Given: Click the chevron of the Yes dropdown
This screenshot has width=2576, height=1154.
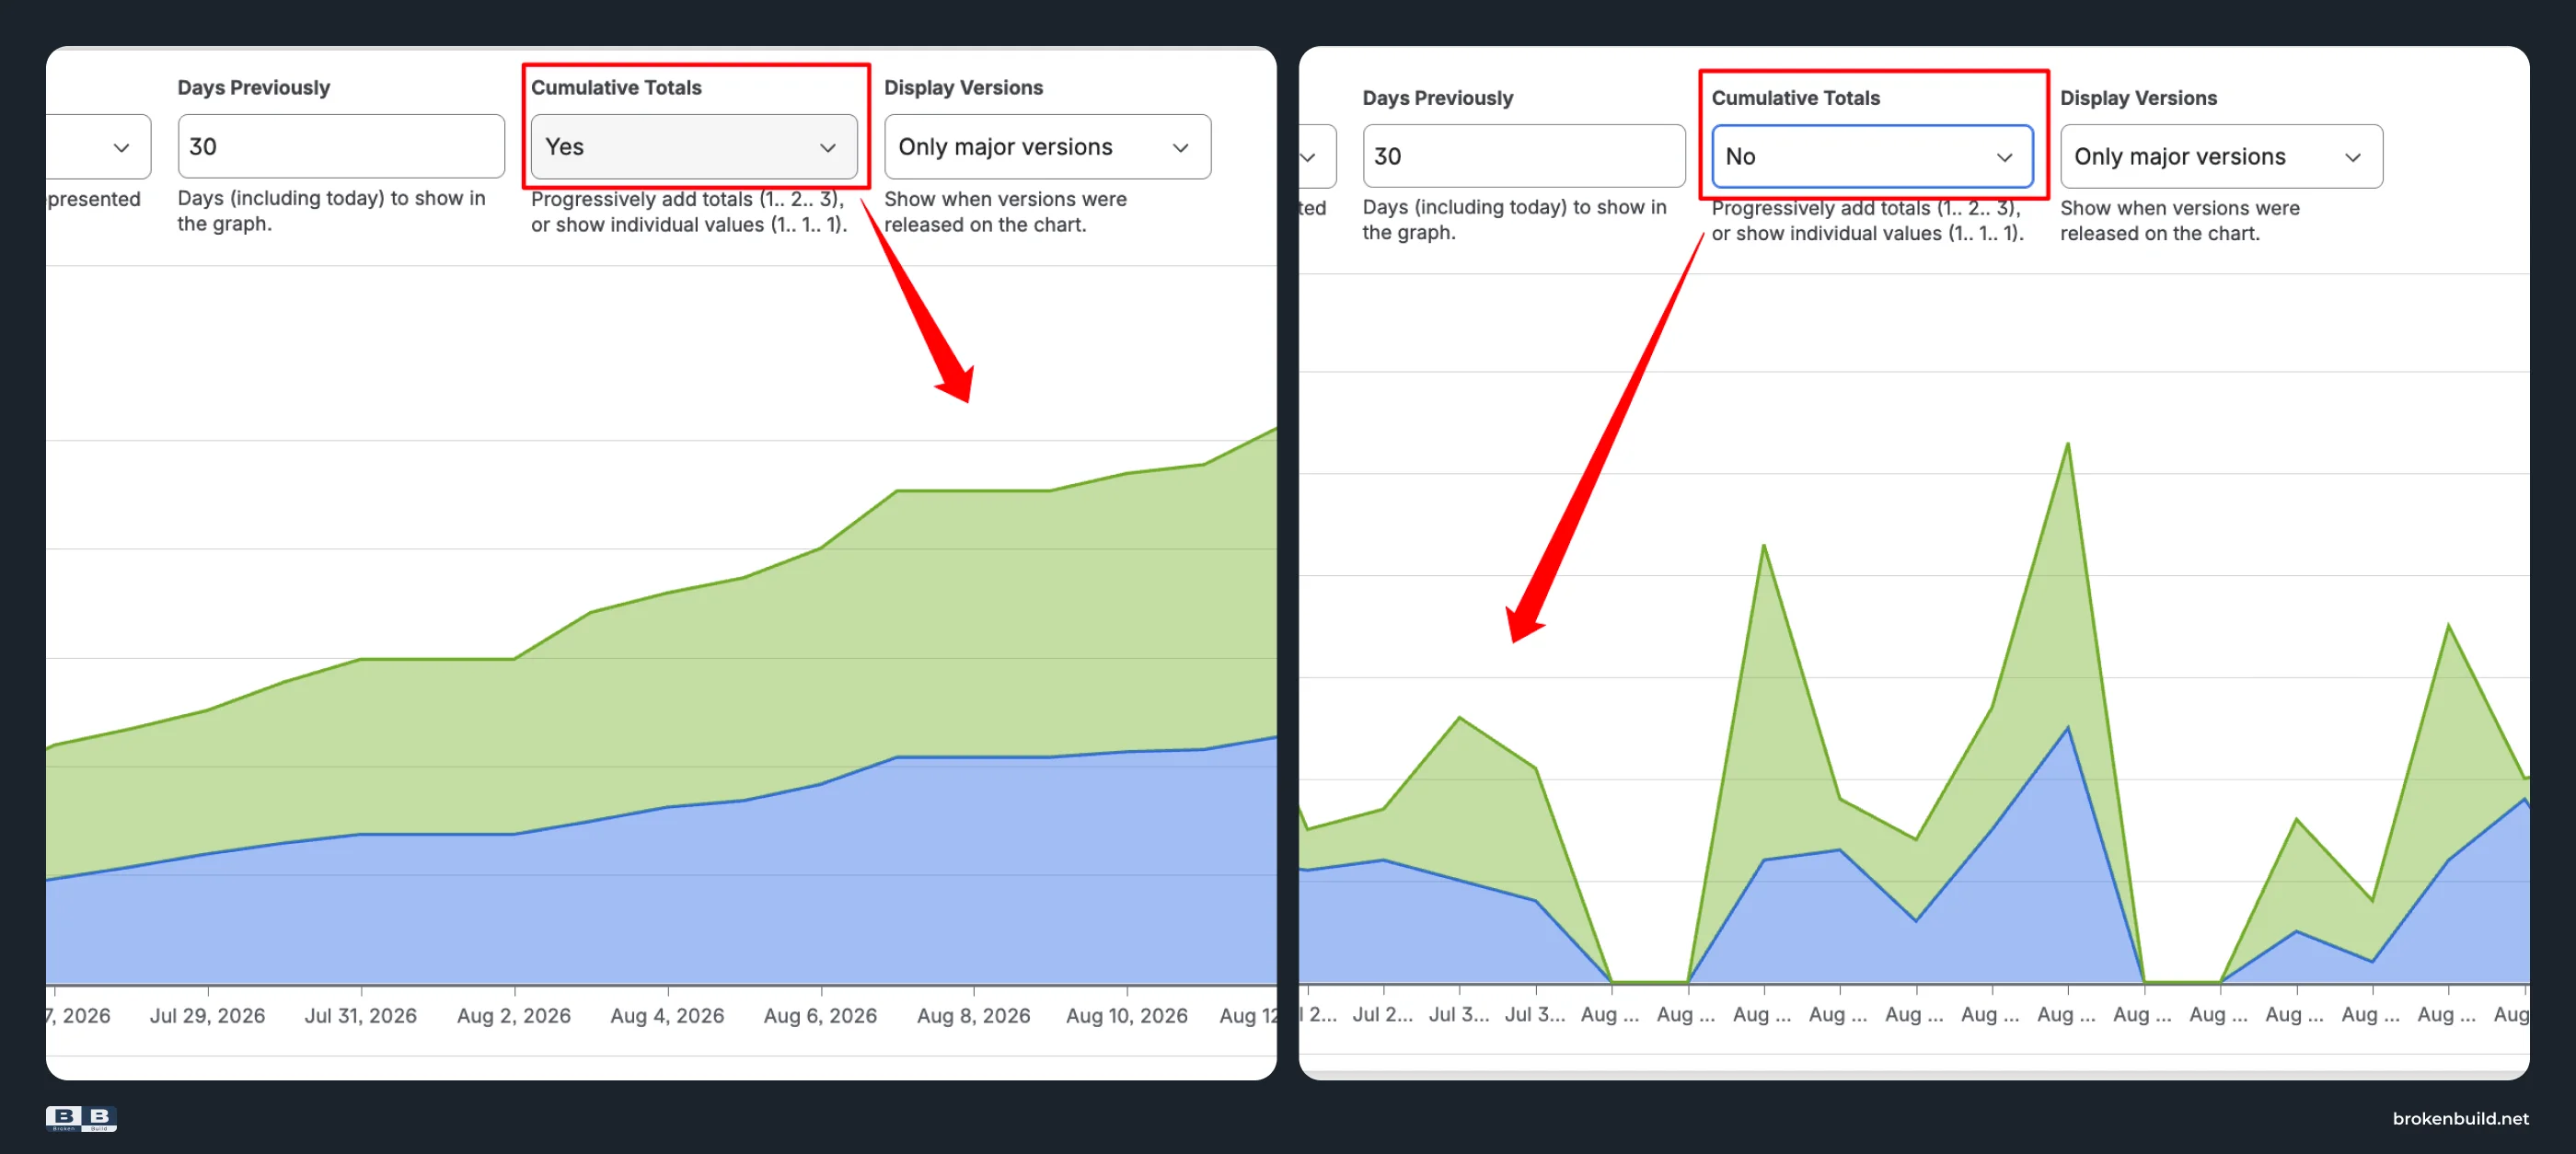Looking at the screenshot, I should coord(828,148).
